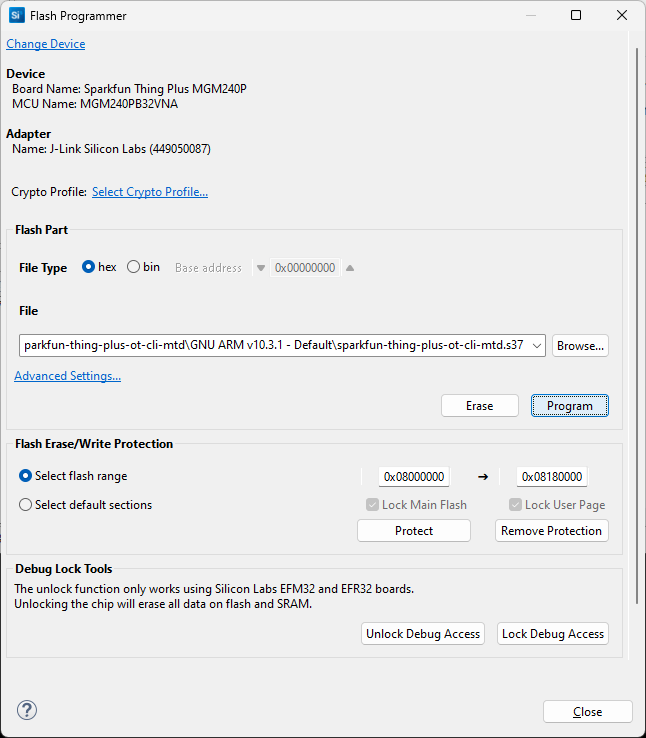Viewport: 646px width, 738px height.
Task: Click base address down arrow
Action: tap(261, 268)
